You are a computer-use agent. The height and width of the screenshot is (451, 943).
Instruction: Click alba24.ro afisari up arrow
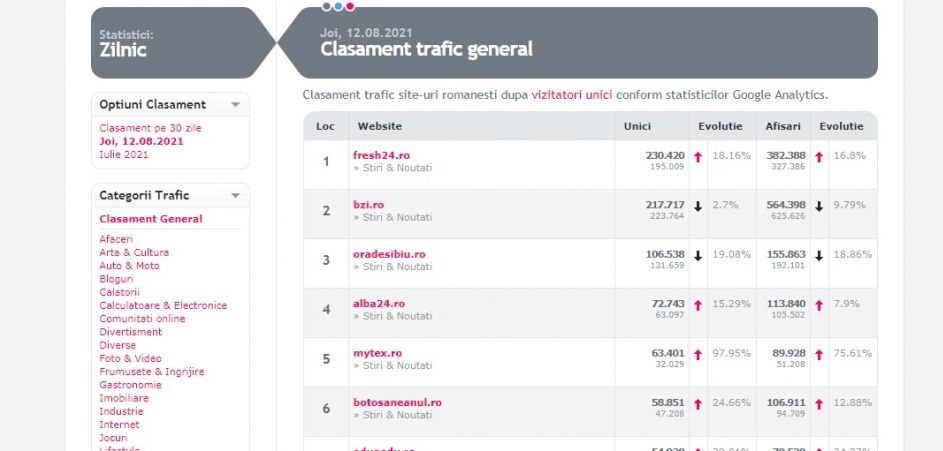tap(819, 305)
